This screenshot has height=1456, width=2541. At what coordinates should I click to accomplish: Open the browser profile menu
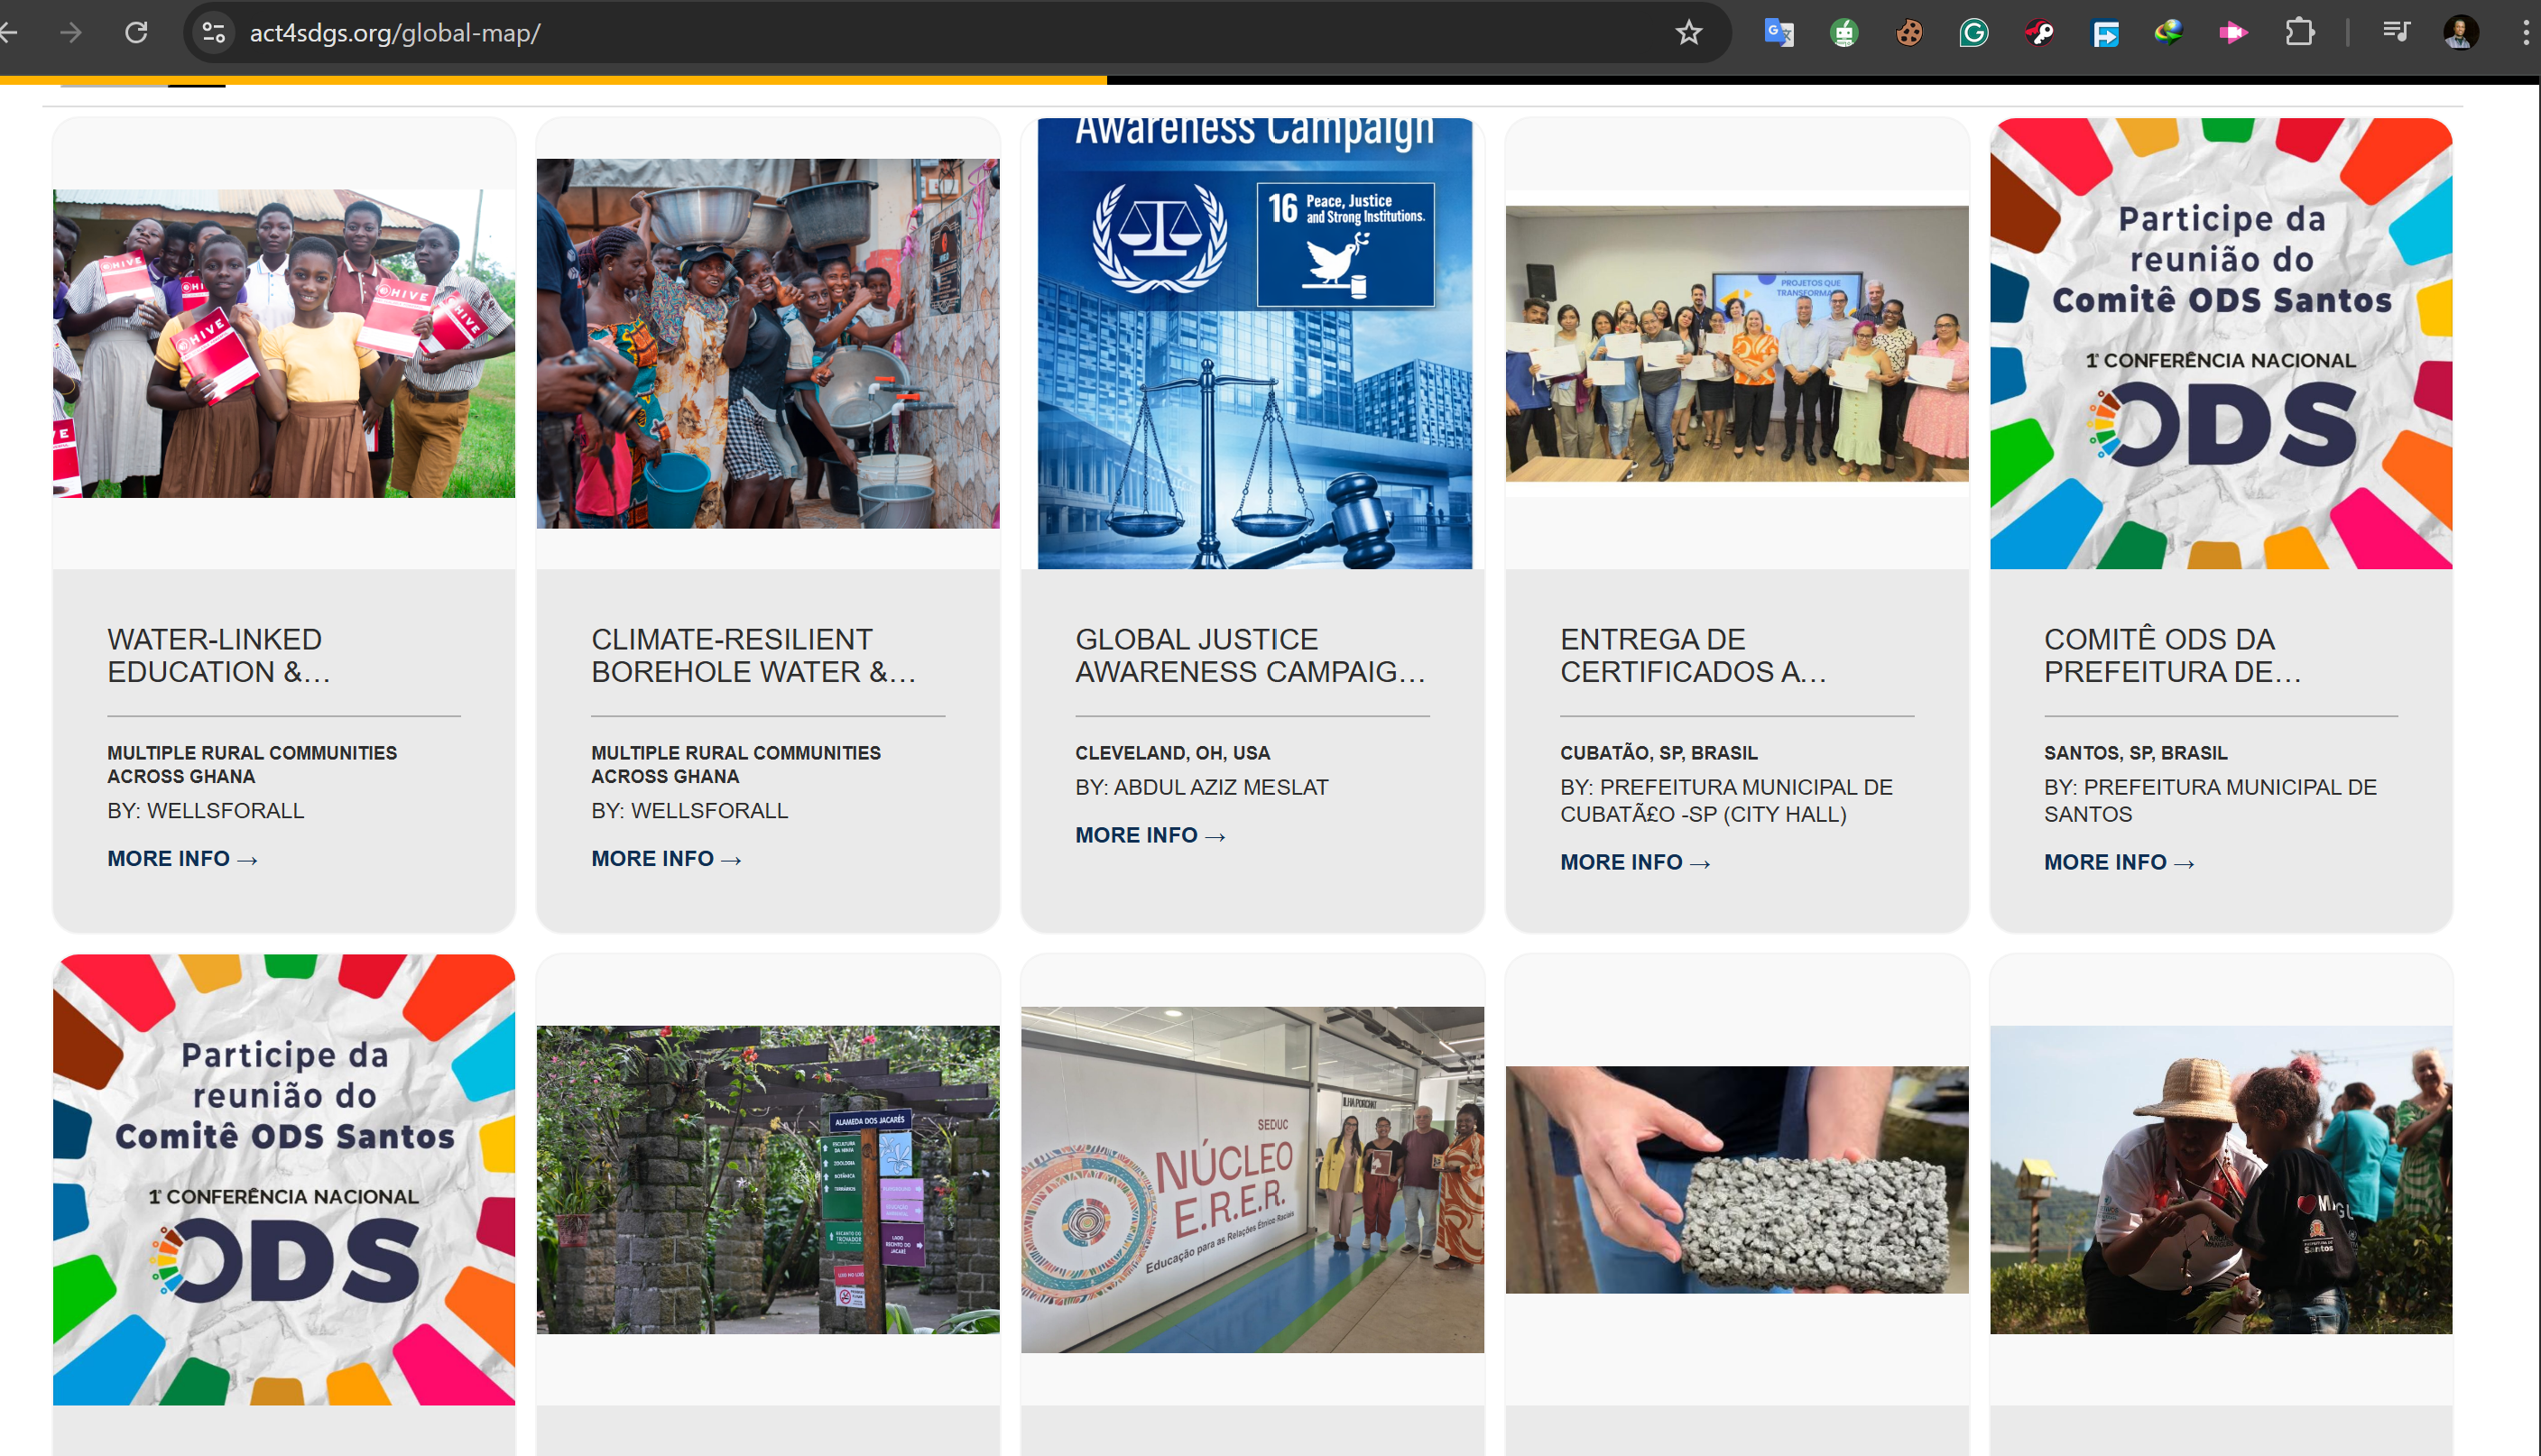[2460, 33]
